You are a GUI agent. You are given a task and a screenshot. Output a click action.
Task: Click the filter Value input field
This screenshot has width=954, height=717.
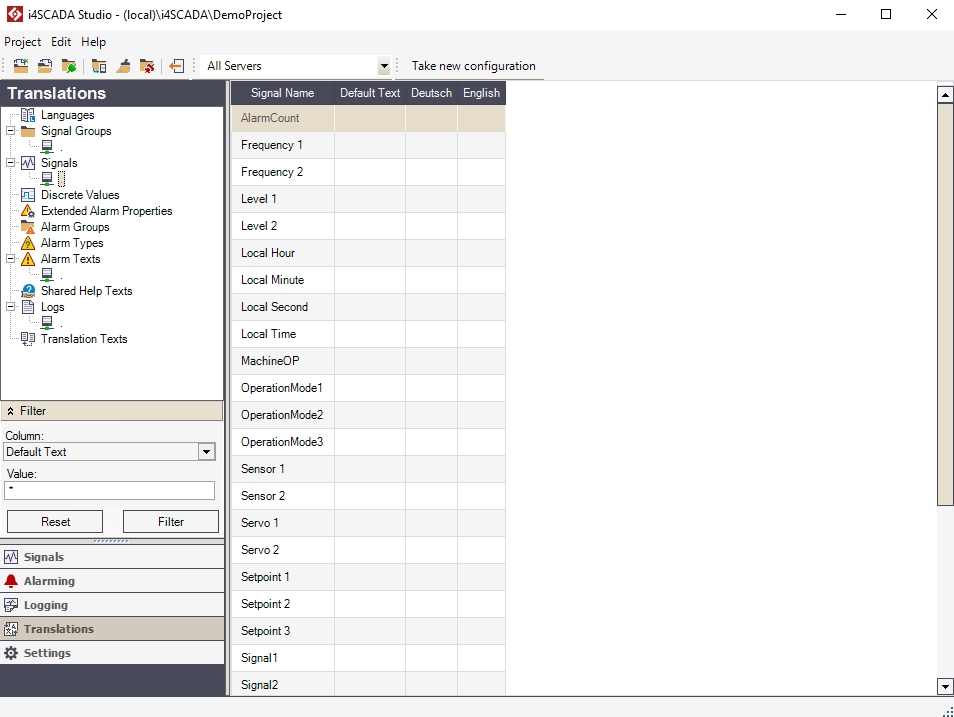click(x=110, y=490)
